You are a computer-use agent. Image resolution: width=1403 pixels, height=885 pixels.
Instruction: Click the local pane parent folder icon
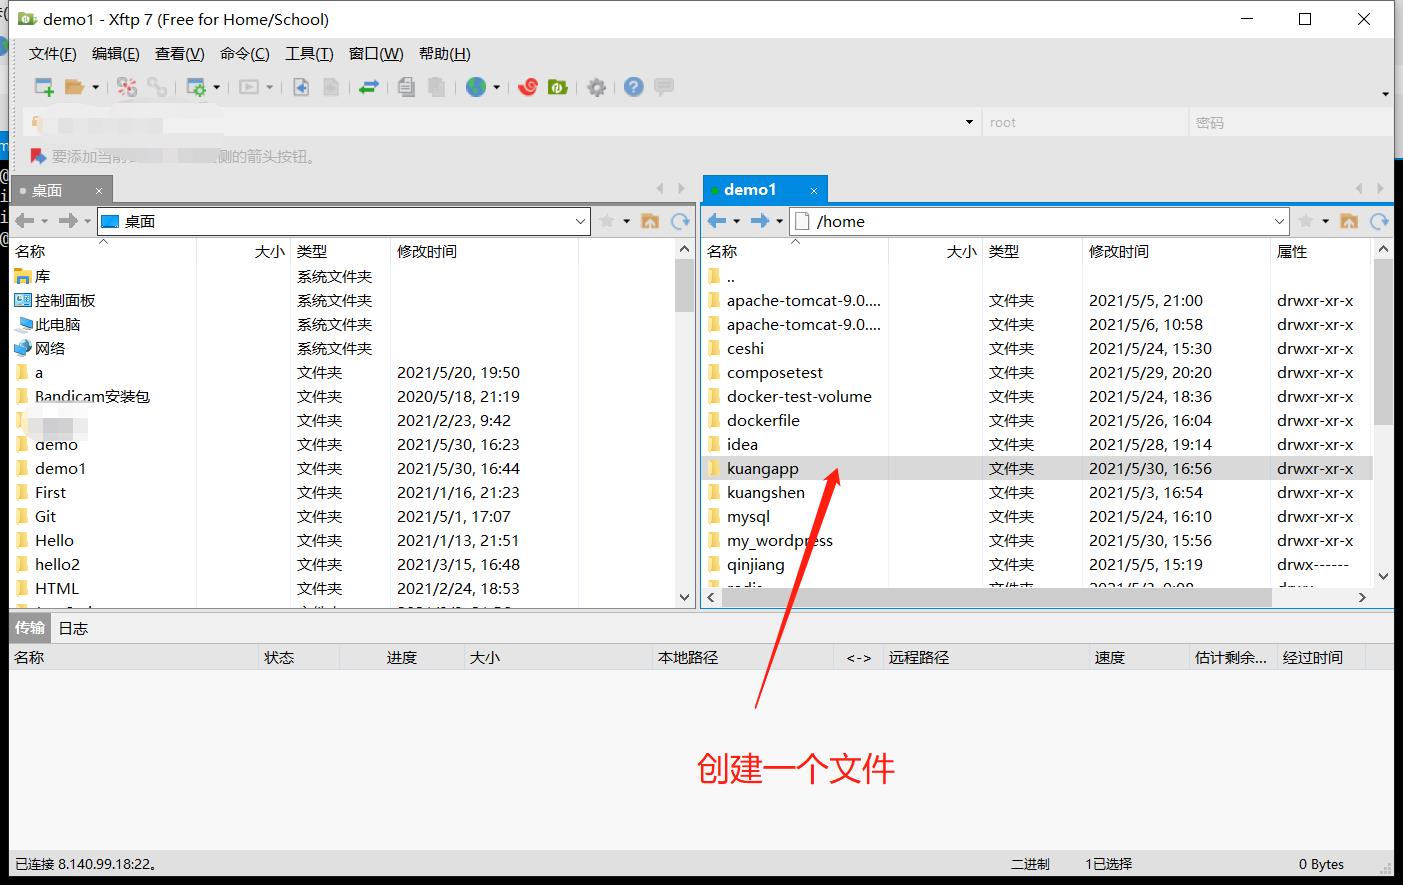click(x=650, y=221)
